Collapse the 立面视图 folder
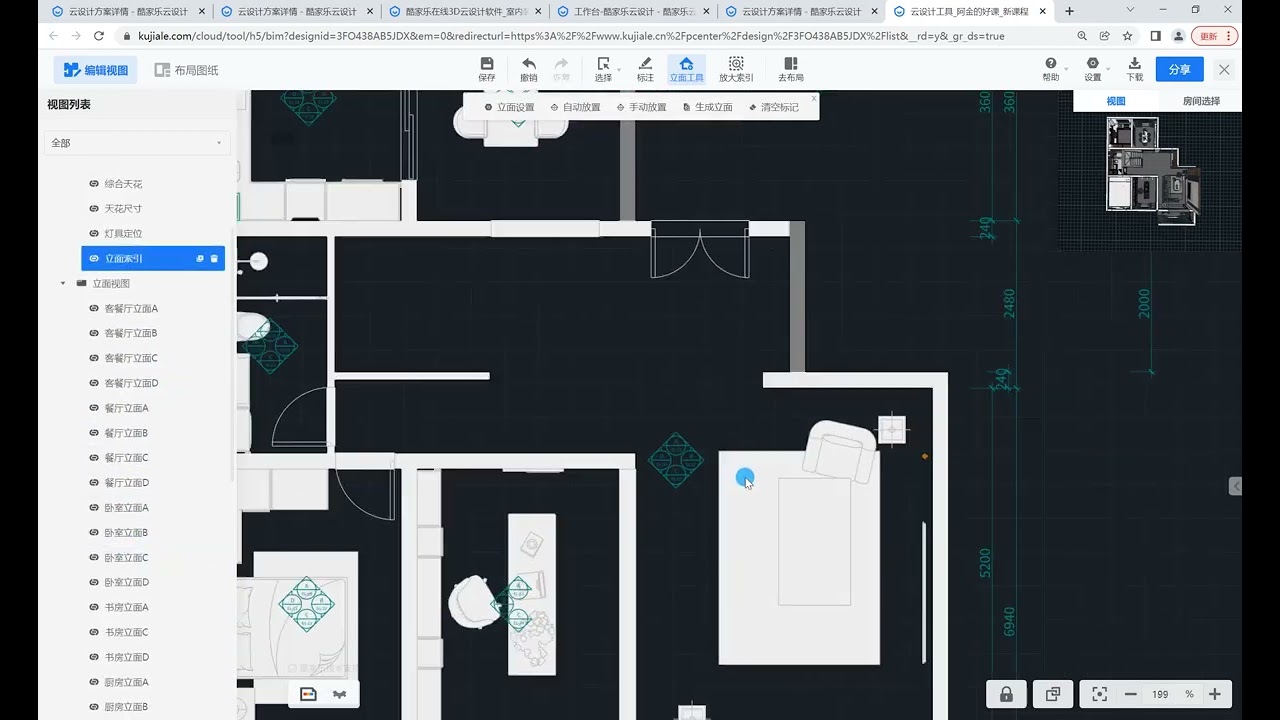Viewport: 1280px width, 720px height. [x=64, y=283]
